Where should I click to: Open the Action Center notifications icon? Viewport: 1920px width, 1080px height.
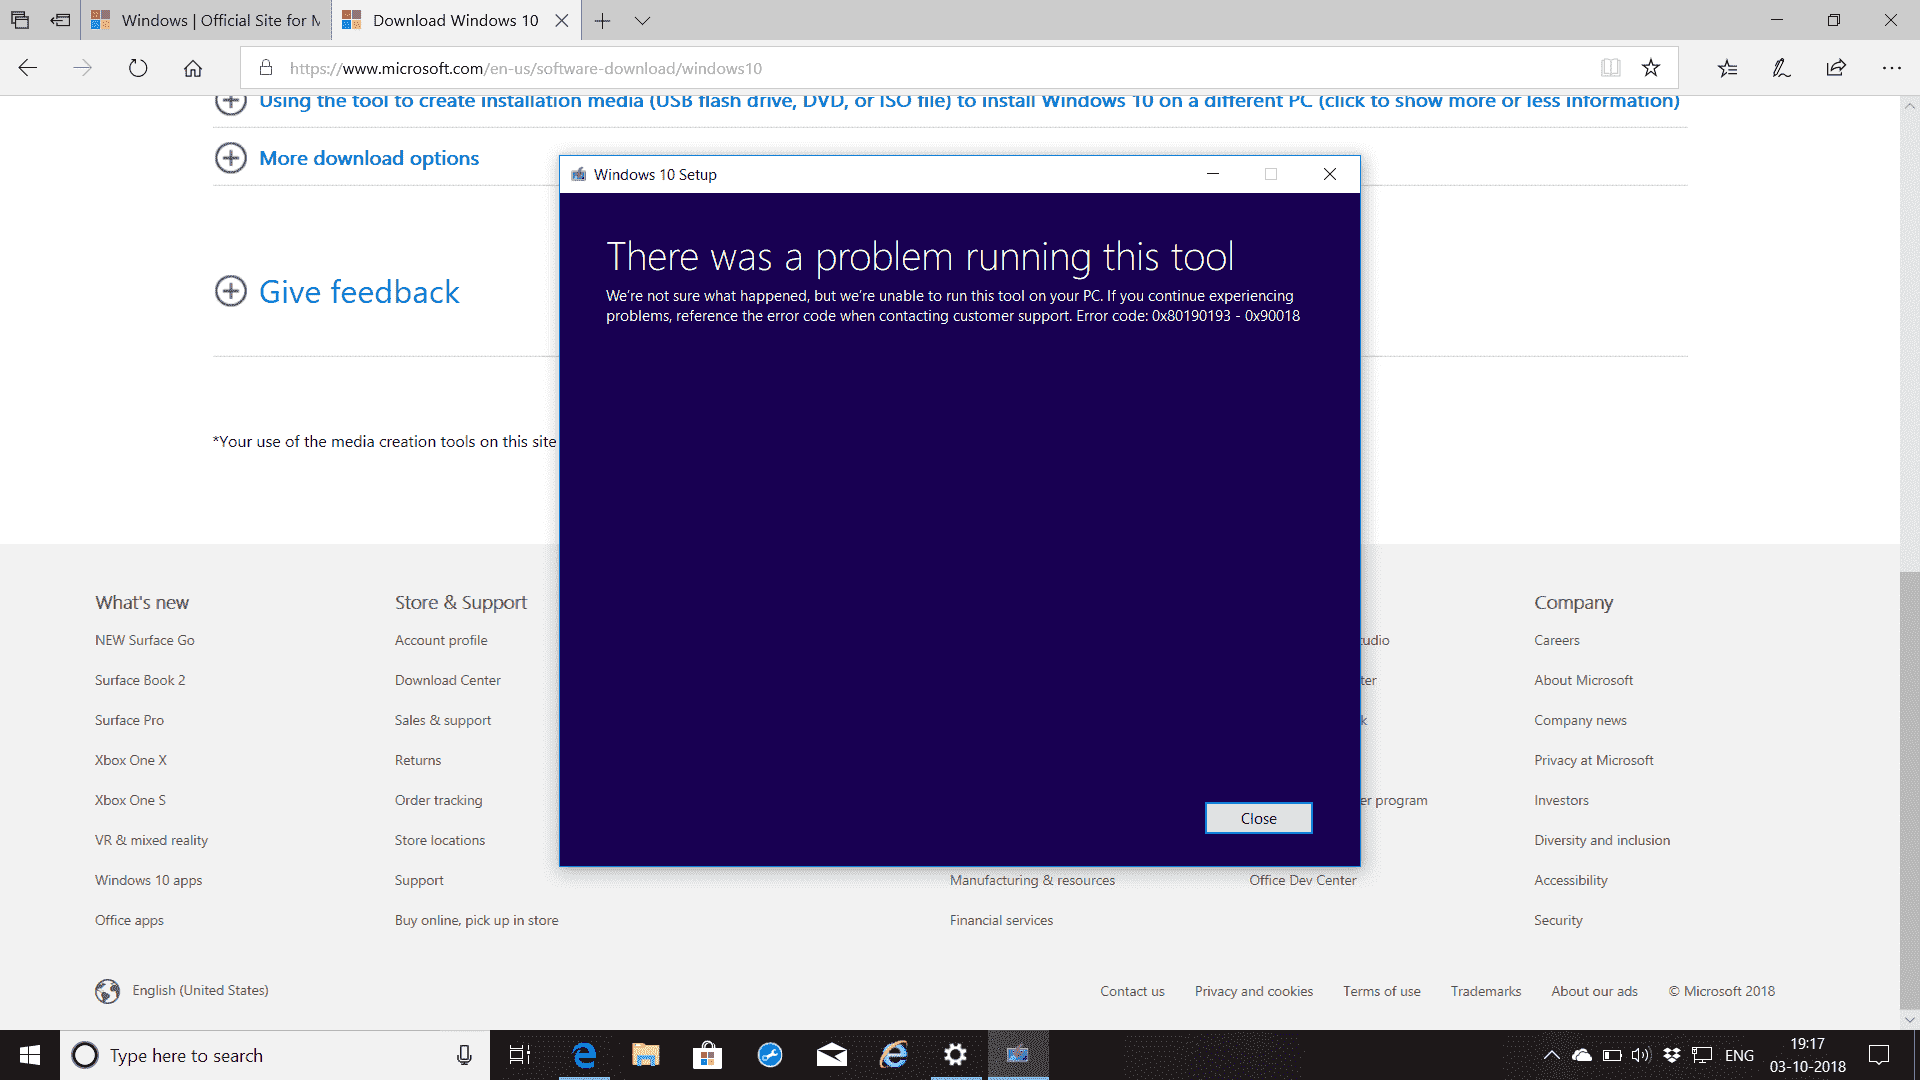click(1879, 1055)
